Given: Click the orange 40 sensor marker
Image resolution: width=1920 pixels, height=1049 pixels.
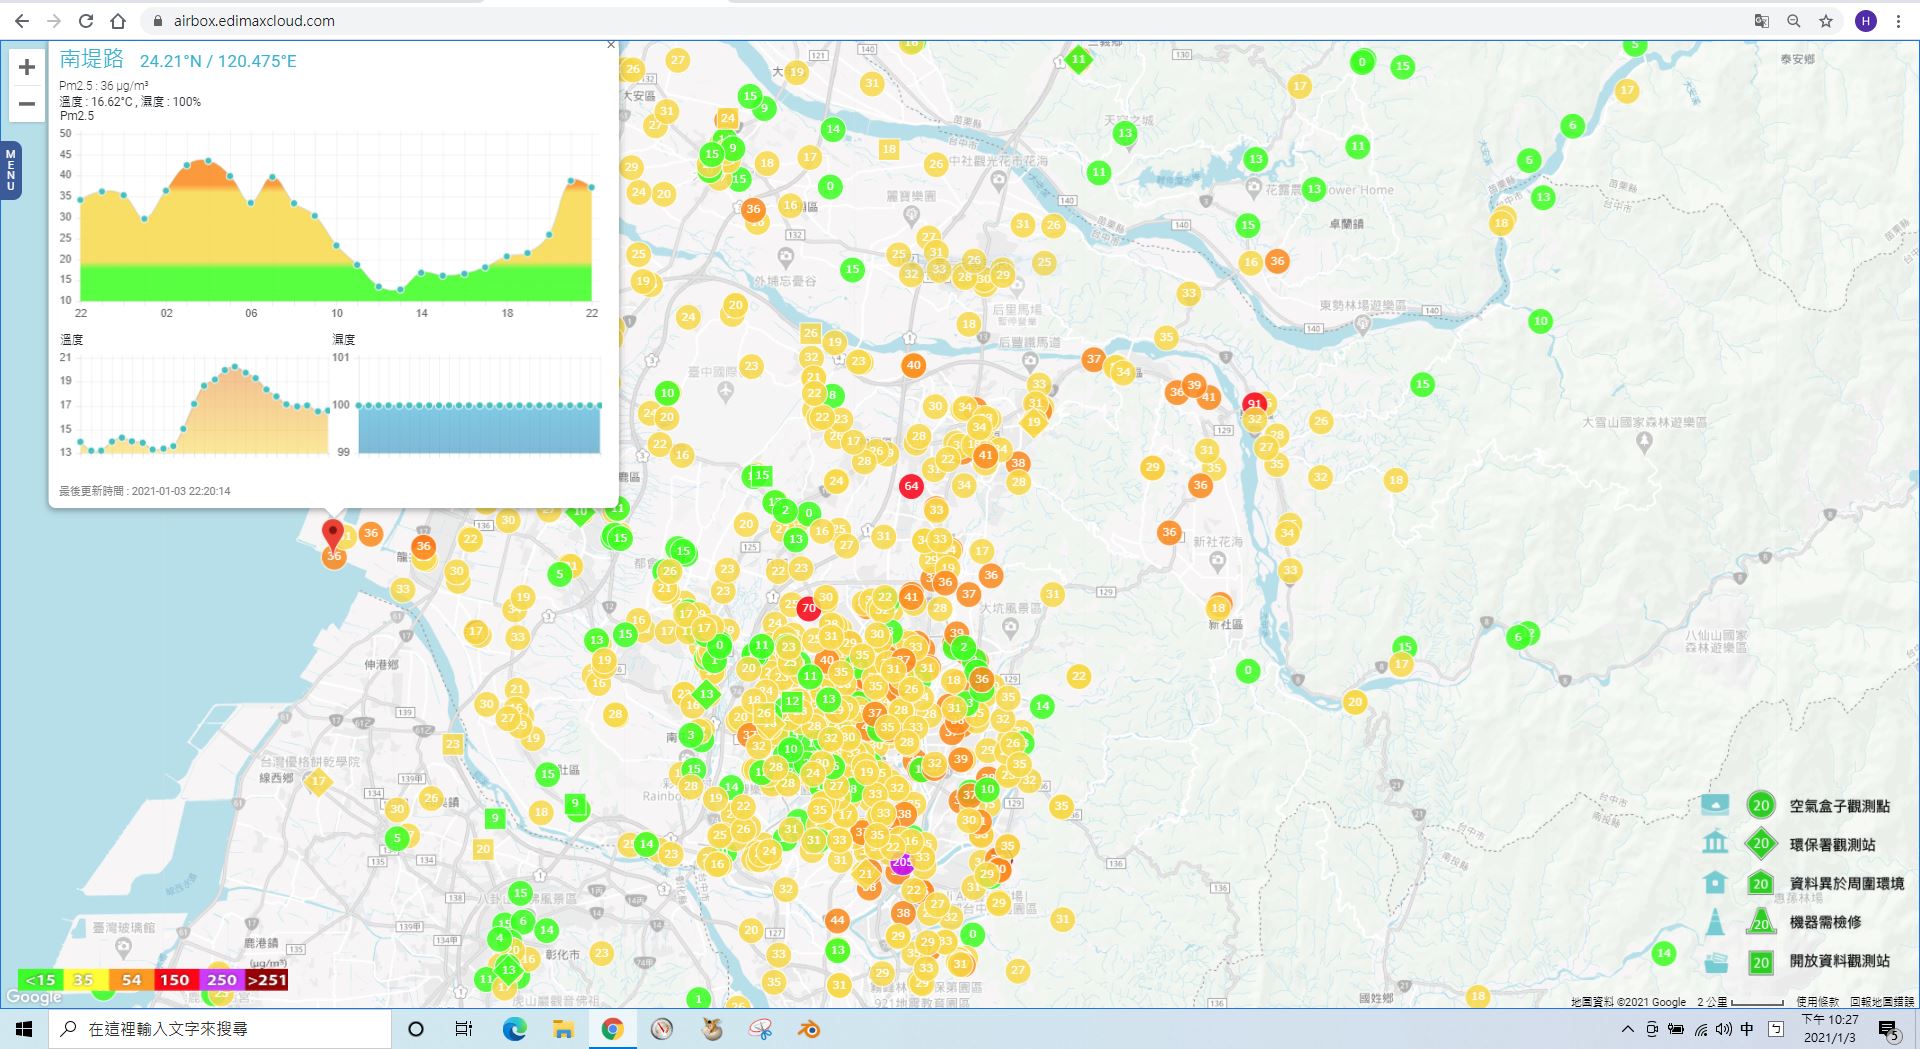Looking at the screenshot, I should [913, 365].
